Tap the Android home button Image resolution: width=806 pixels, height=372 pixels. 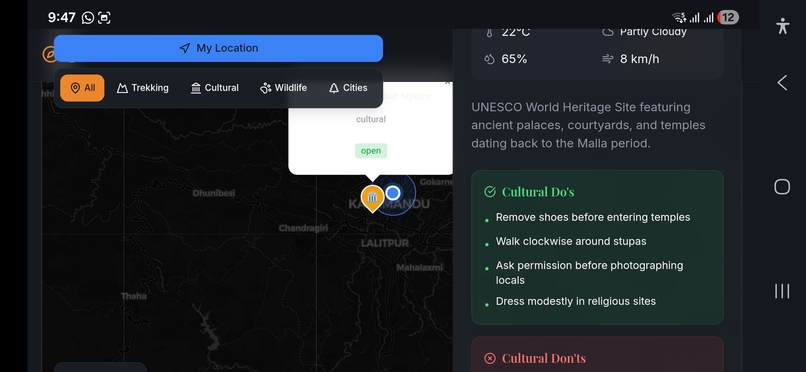point(782,187)
